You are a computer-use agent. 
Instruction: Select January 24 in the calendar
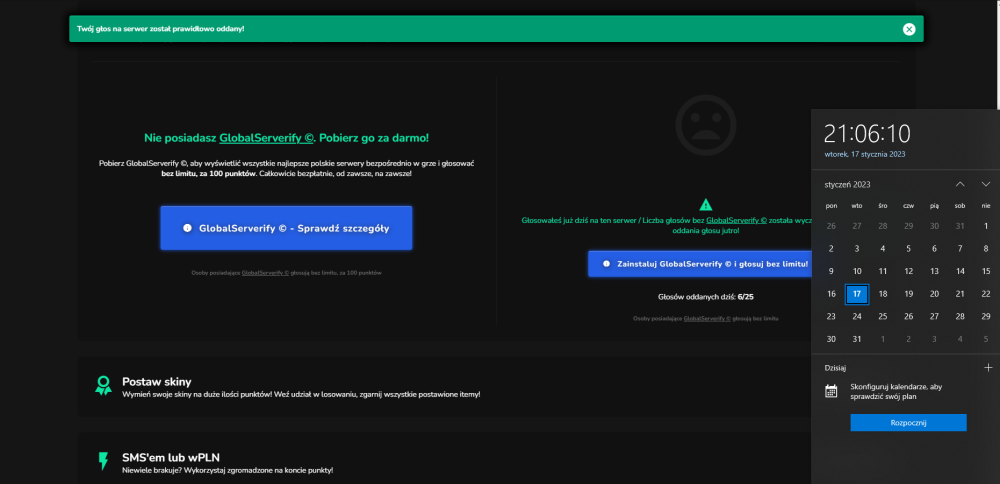pyautogui.click(x=857, y=316)
